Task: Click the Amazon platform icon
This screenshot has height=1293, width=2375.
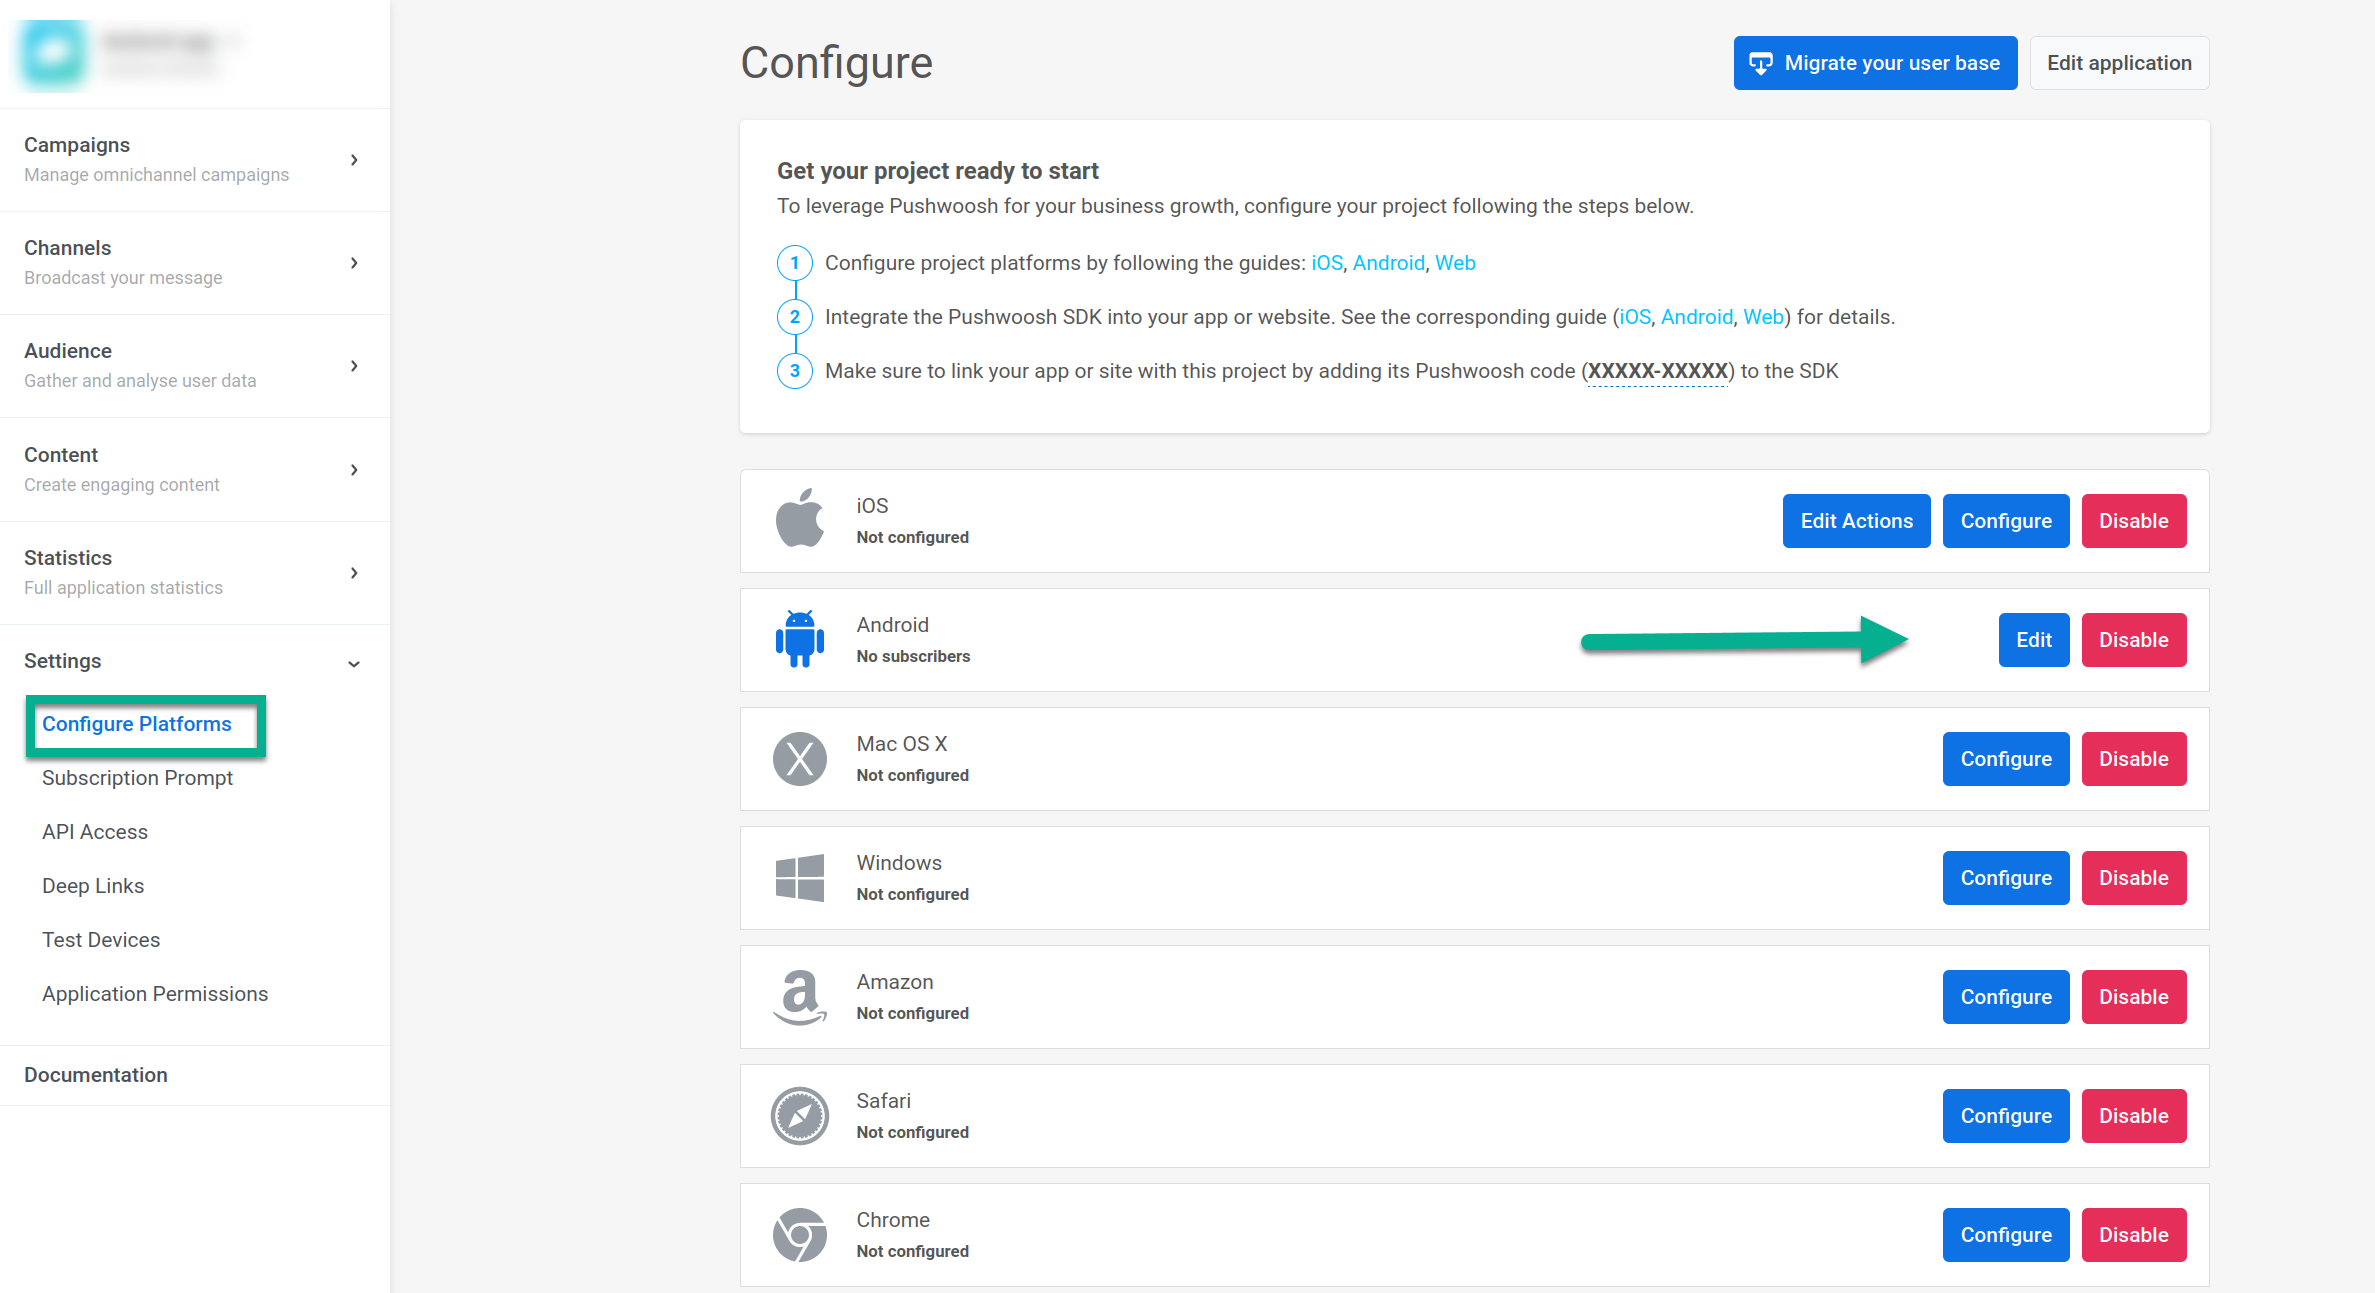Action: 799,997
